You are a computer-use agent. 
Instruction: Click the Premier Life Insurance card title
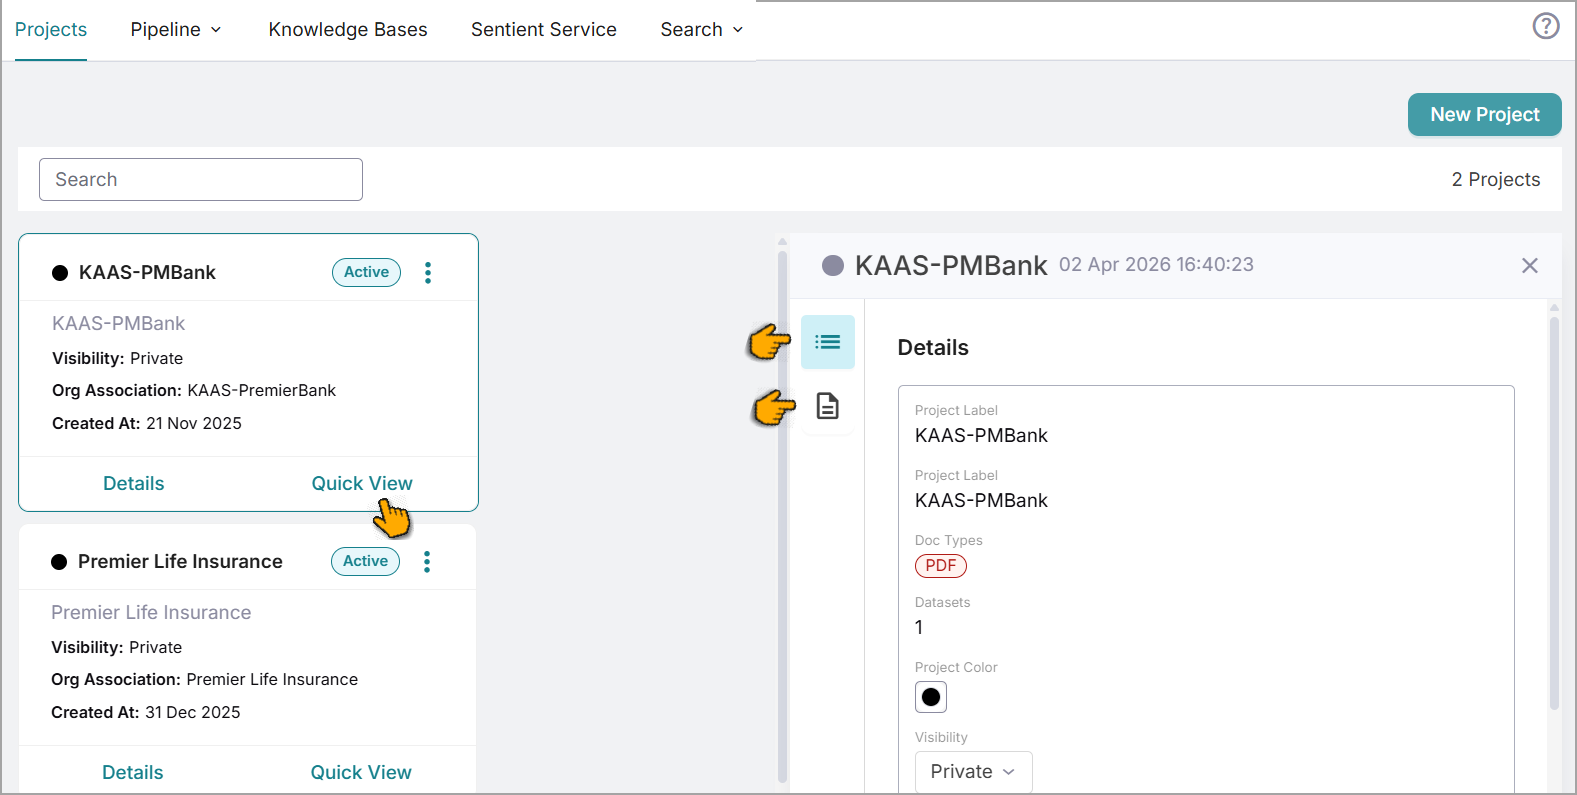pyautogui.click(x=180, y=562)
